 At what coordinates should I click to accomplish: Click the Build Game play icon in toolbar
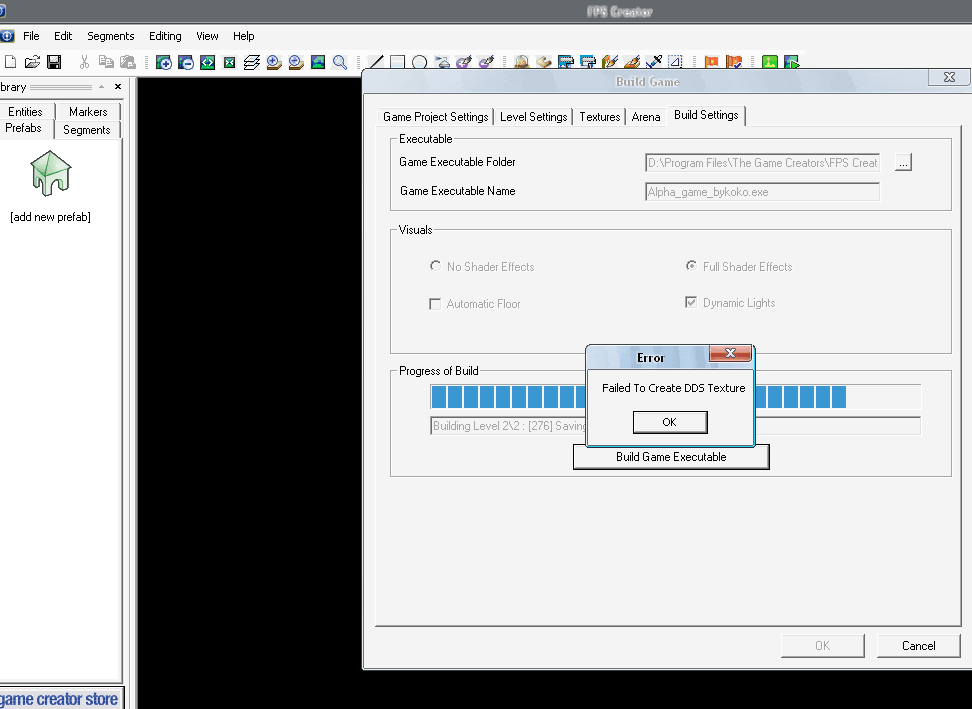point(792,62)
